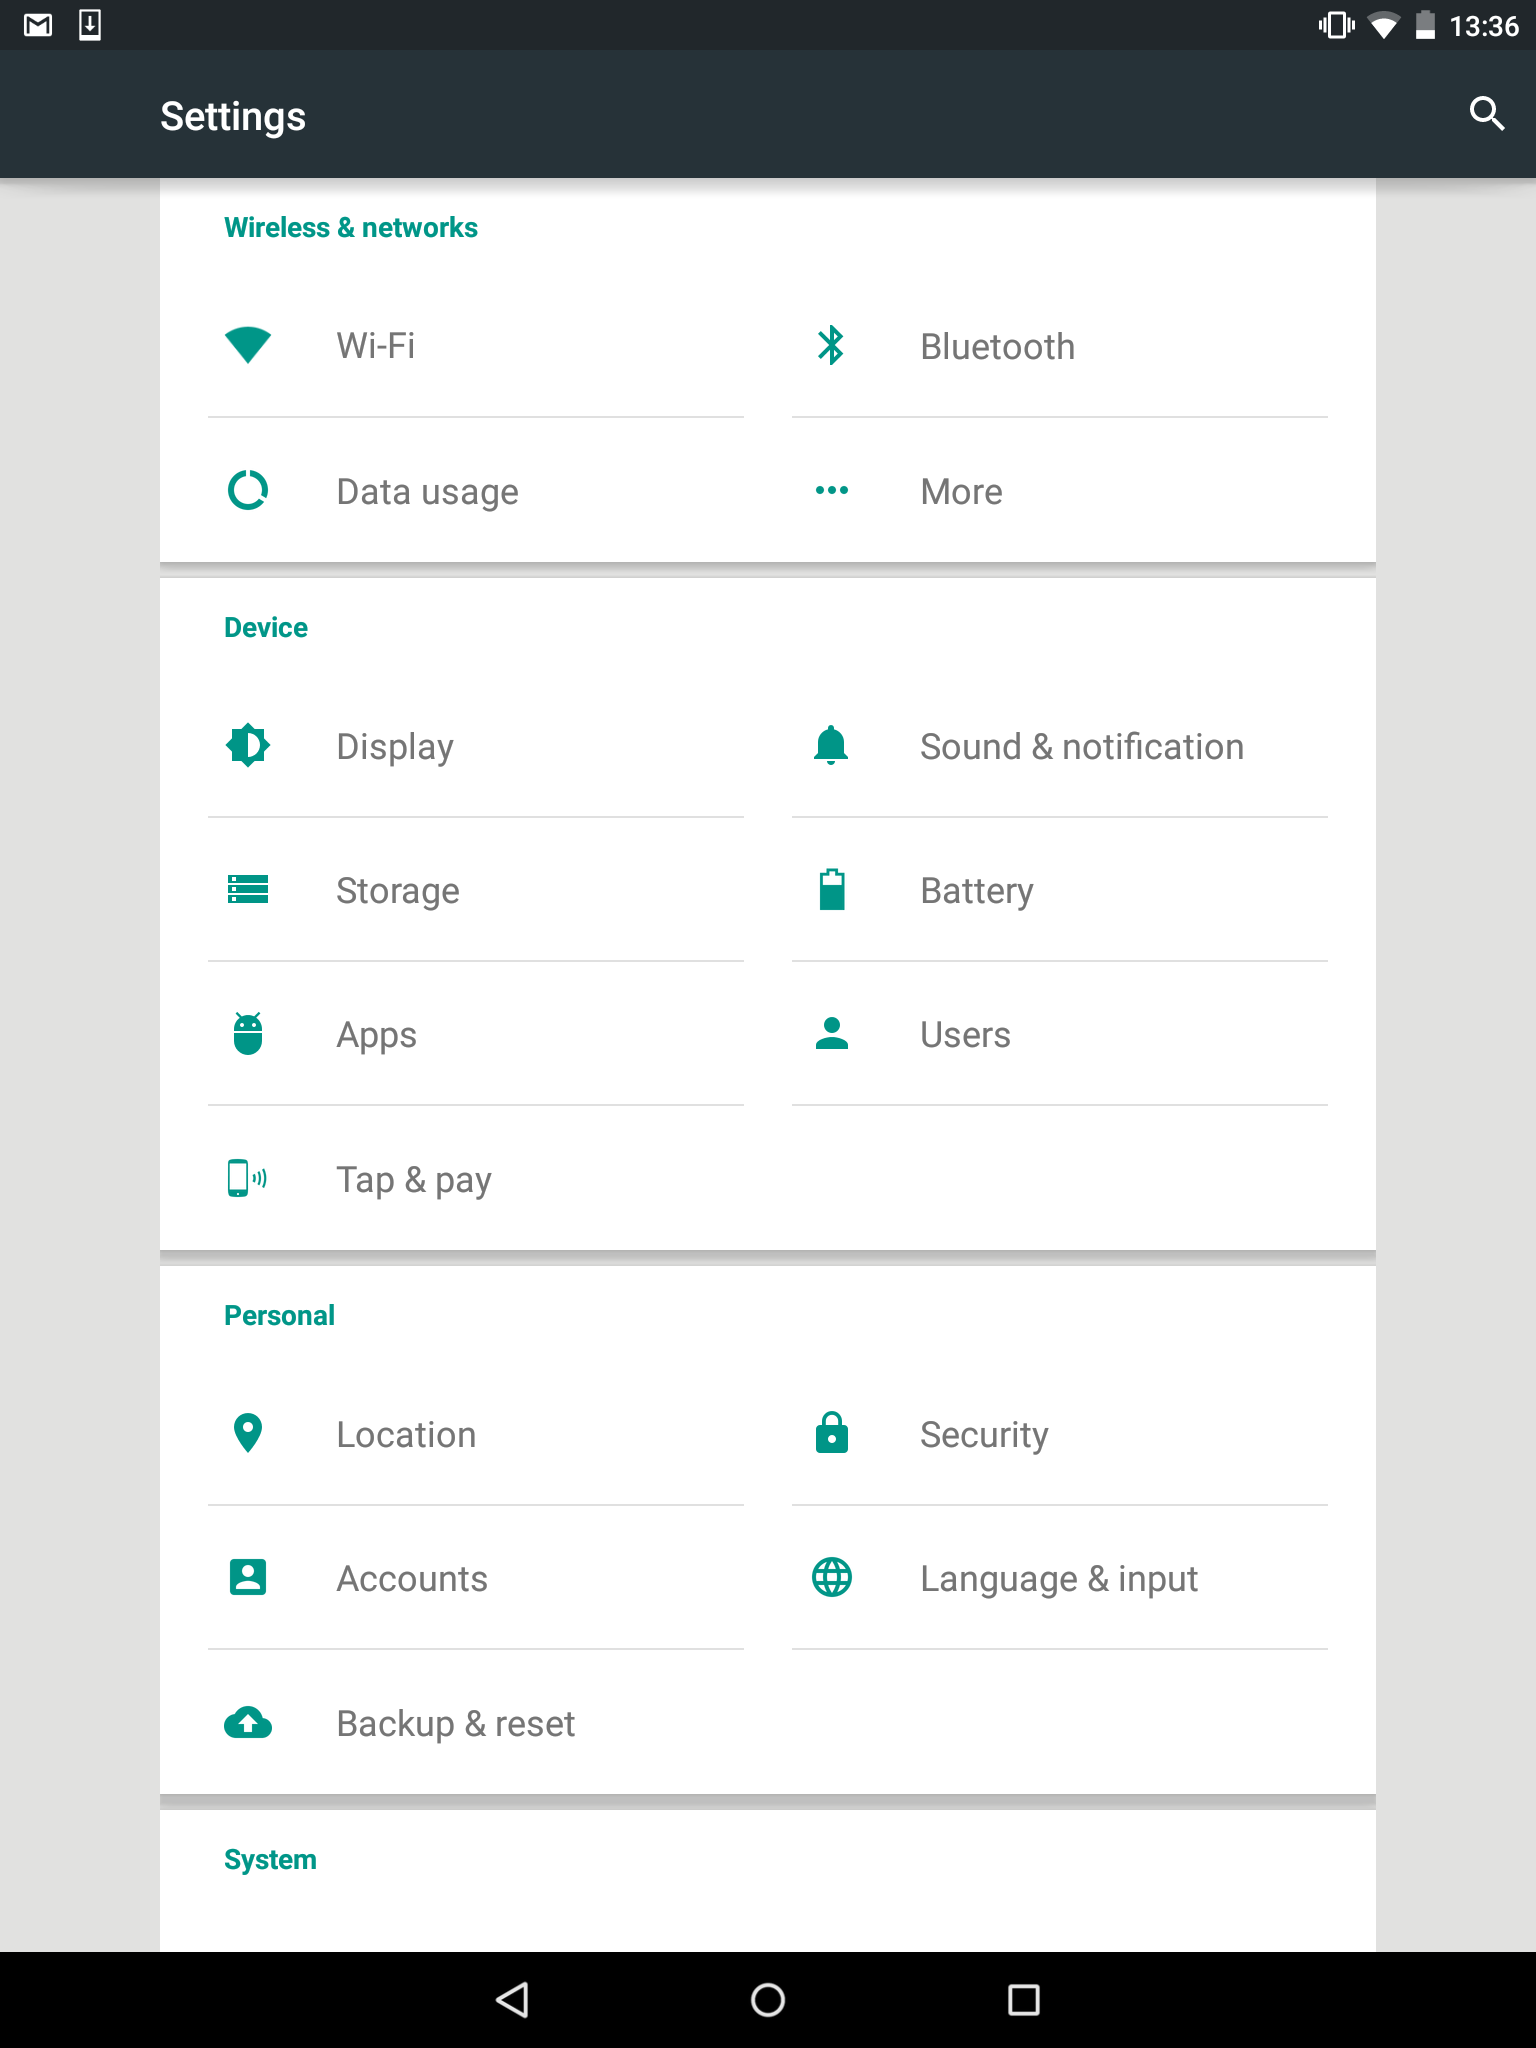Tap the Android robot Apps icon
Screen dimensions: 1536x2048
tap(248, 1033)
